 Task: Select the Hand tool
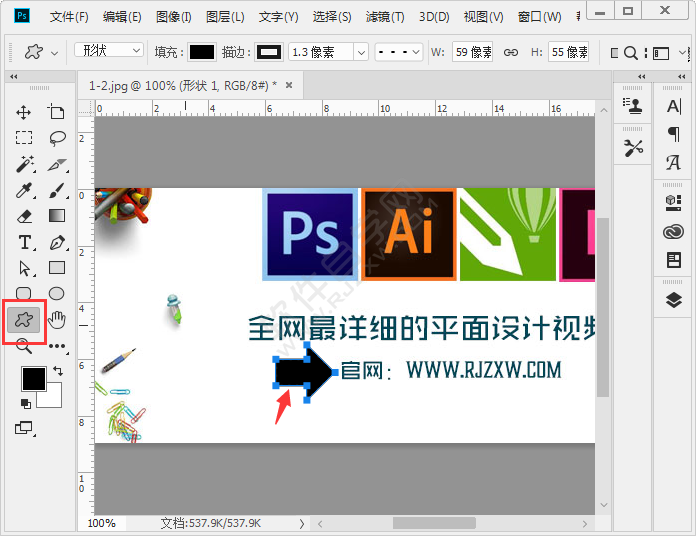(57, 319)
